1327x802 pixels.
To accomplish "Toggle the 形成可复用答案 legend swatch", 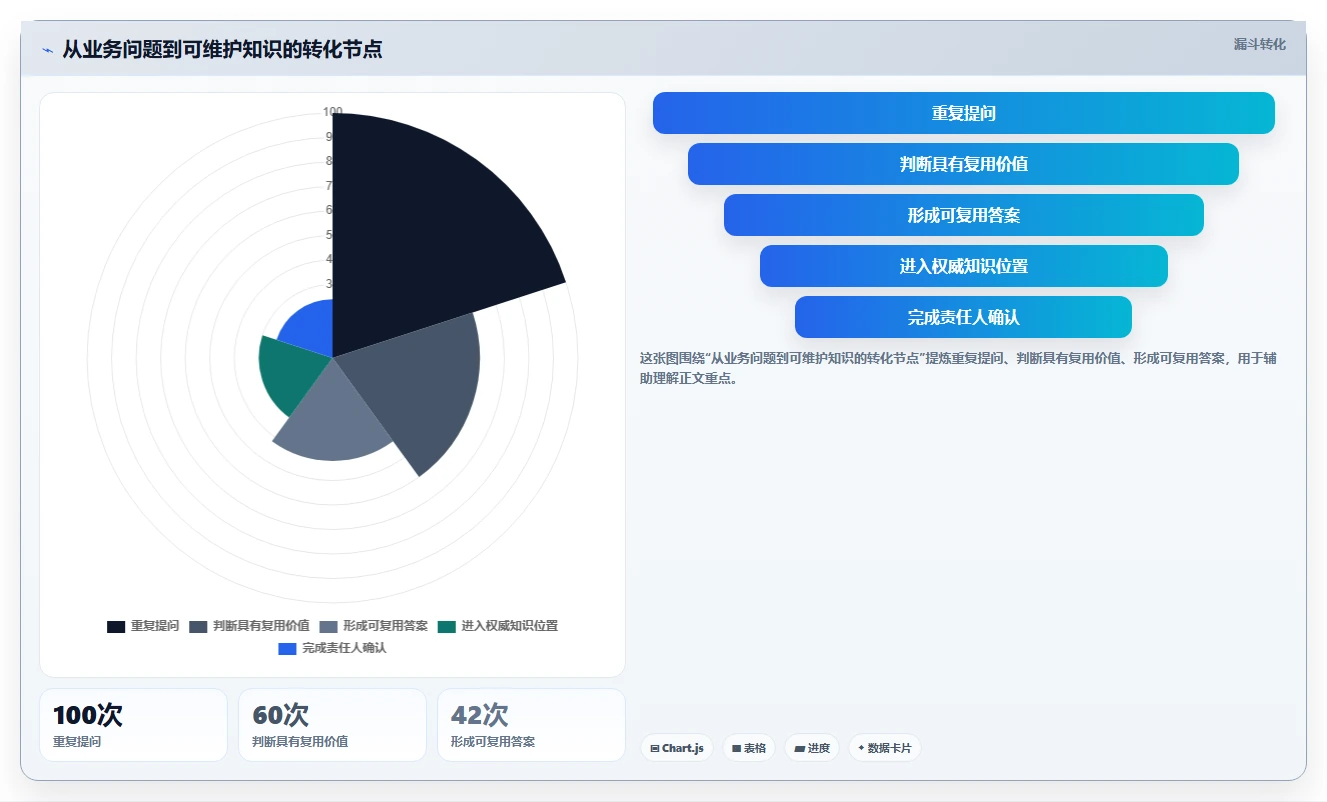I will (328, 627).
